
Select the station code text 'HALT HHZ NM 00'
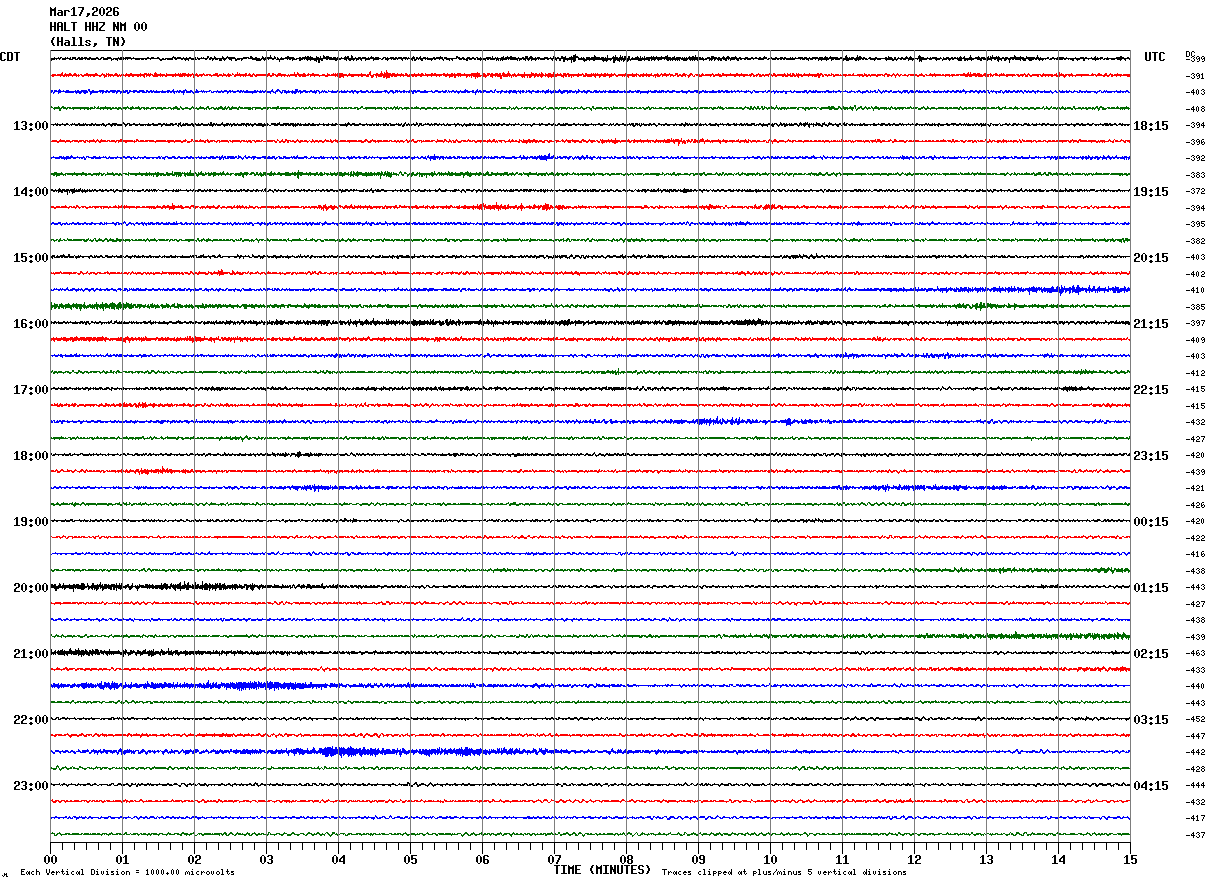pyautogui.click(x=98, y=27)
